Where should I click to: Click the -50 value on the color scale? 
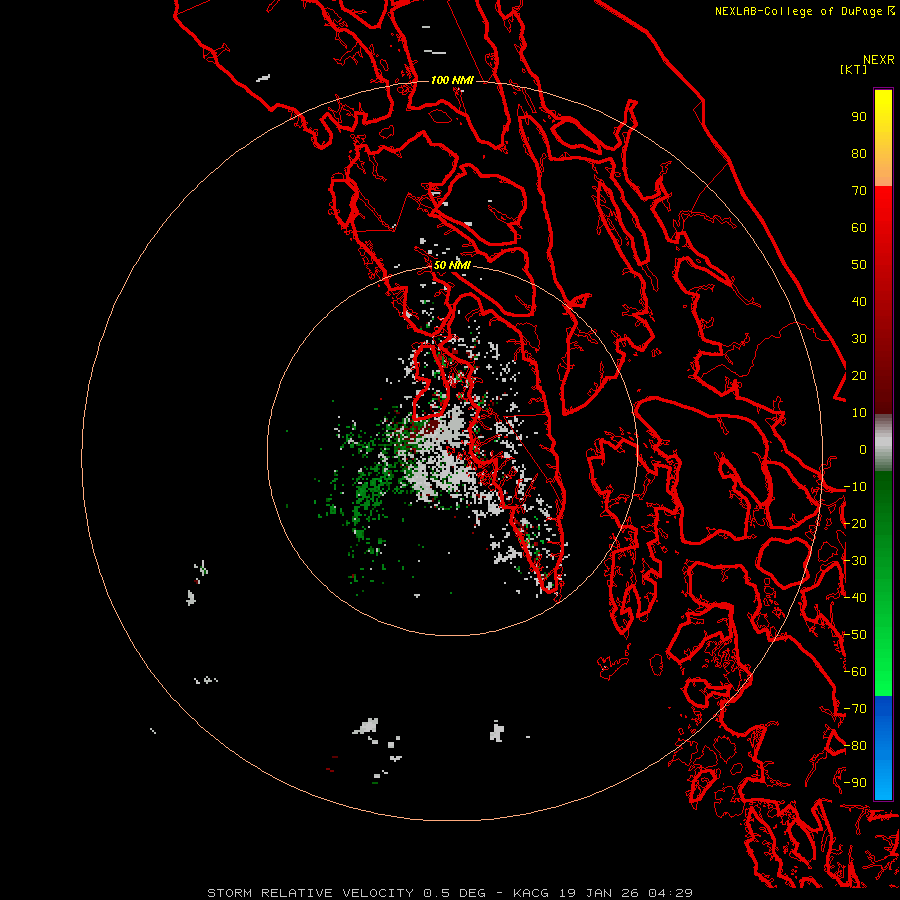point(855,634)
